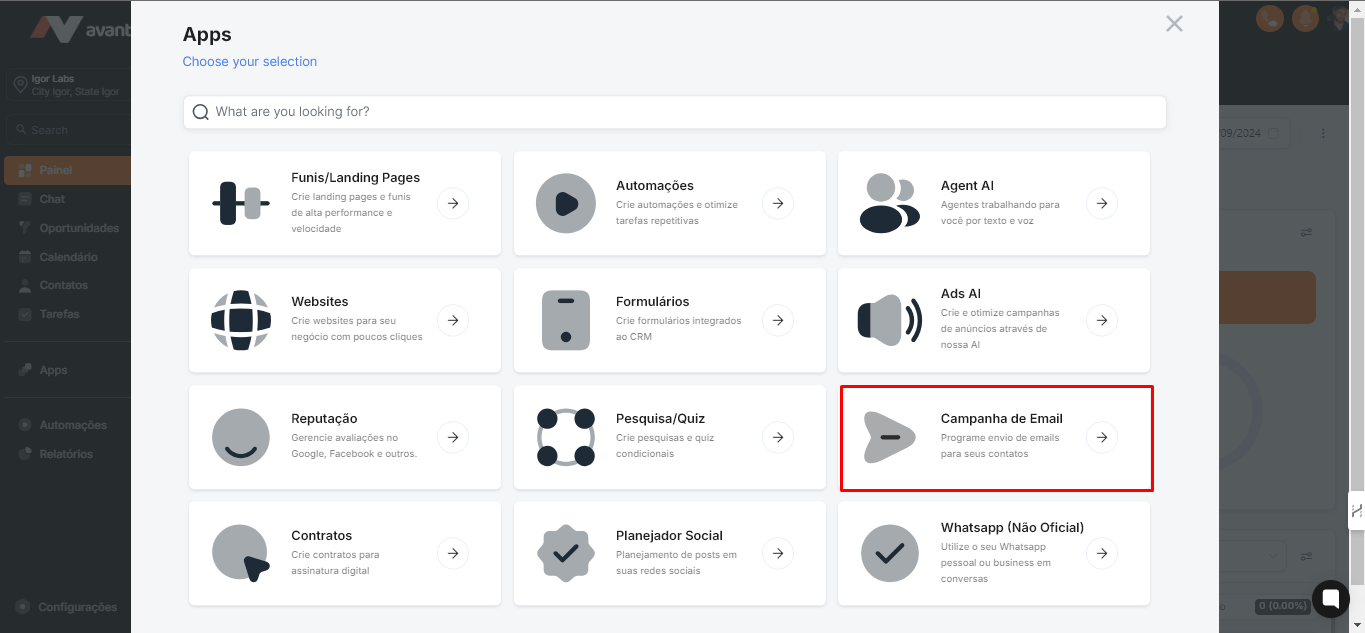Click the Ads AI speaker icon

[x=889, y=320]
